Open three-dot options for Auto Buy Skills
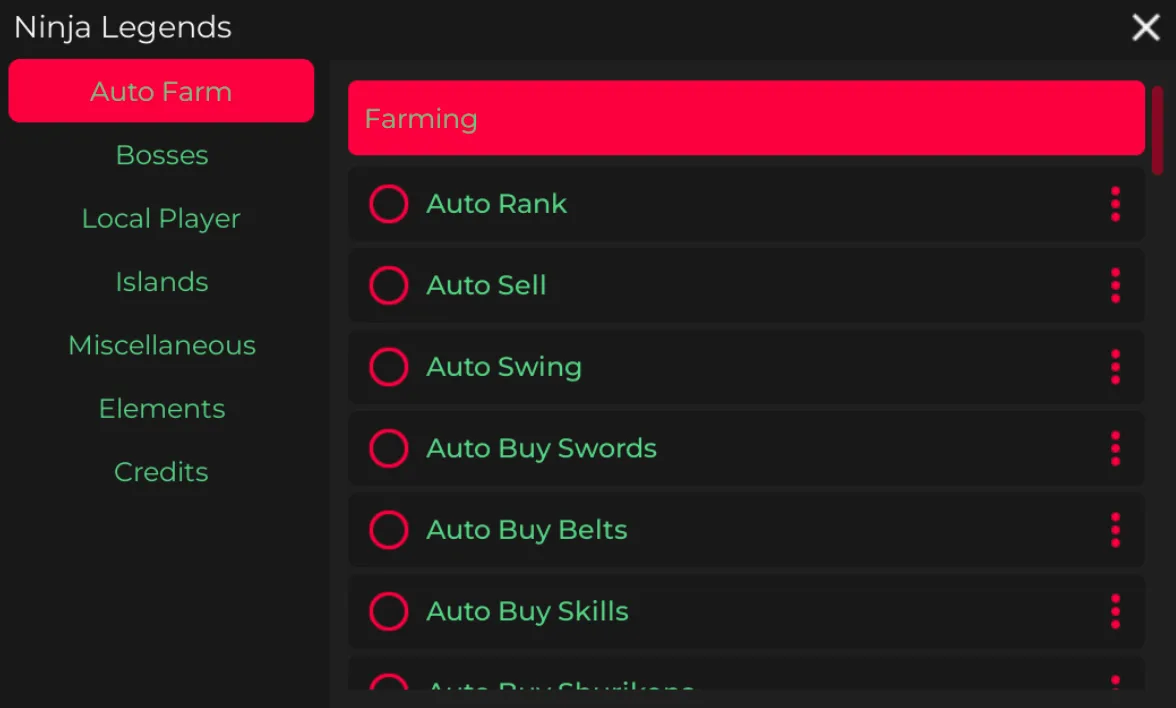 click(x=1115, y=612)
